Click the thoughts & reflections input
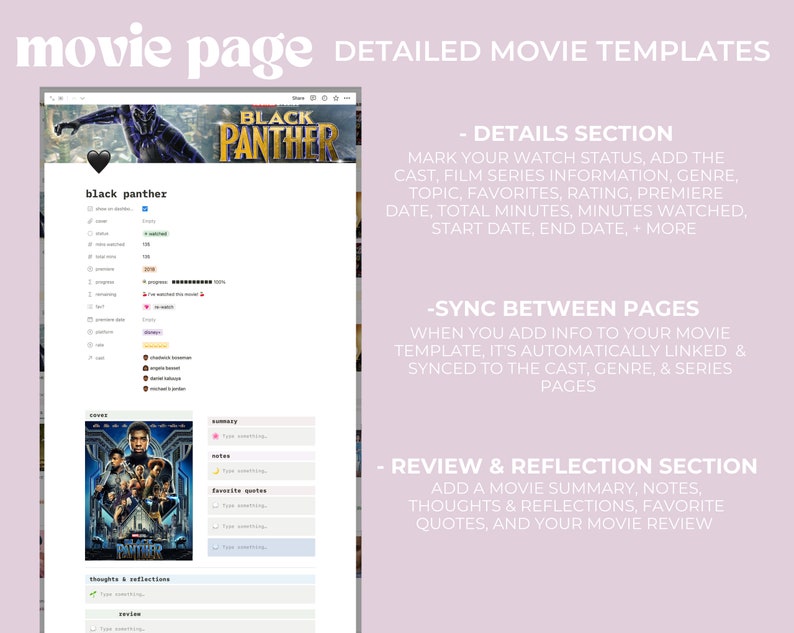This screenshot has height=633, width=794. click(200, 594)
